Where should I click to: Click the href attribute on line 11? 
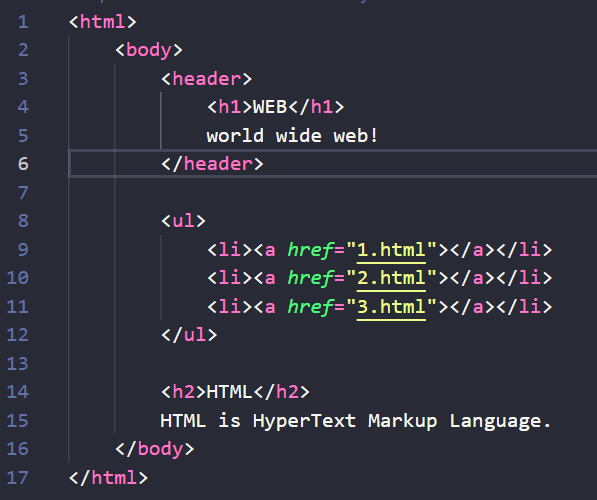pos(310,307)
